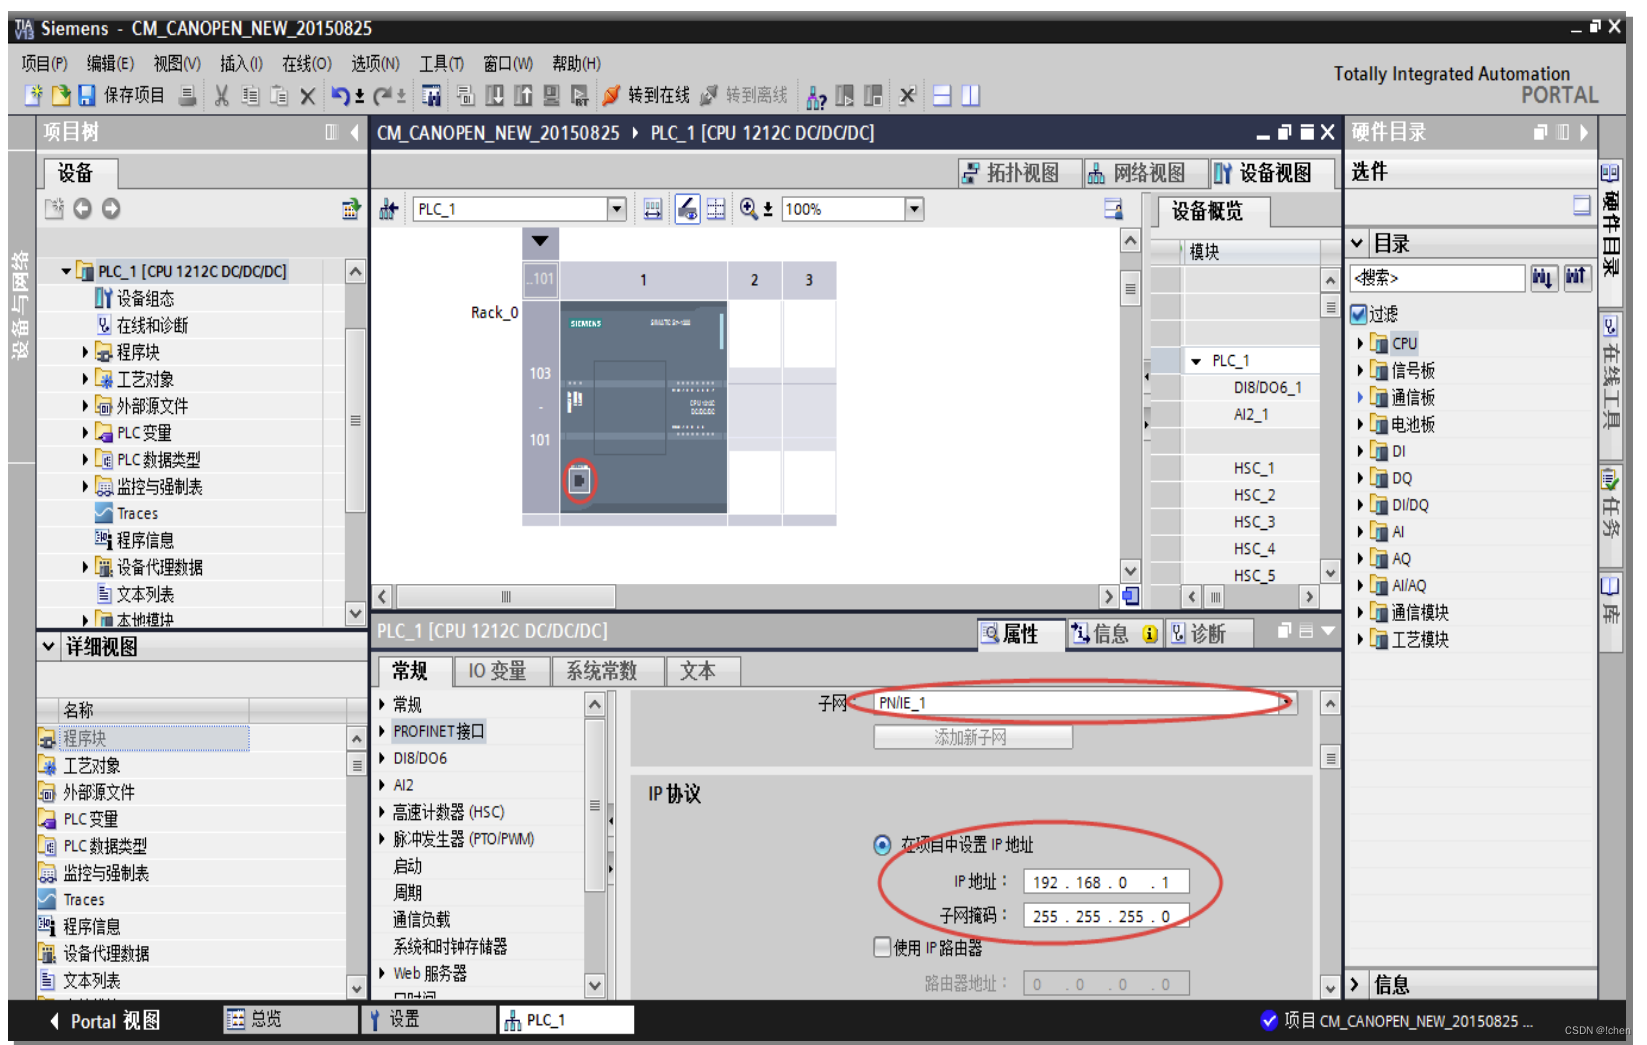
Task: Select HSC_1 row in device overview
Action: (1253, 468)
